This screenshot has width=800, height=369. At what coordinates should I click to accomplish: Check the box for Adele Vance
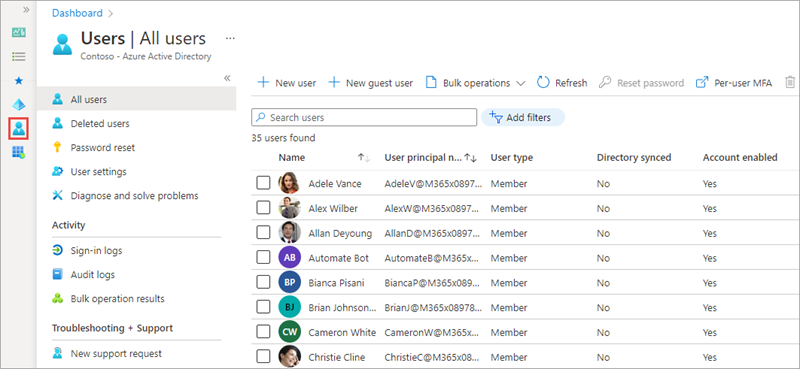pos(263,183)
